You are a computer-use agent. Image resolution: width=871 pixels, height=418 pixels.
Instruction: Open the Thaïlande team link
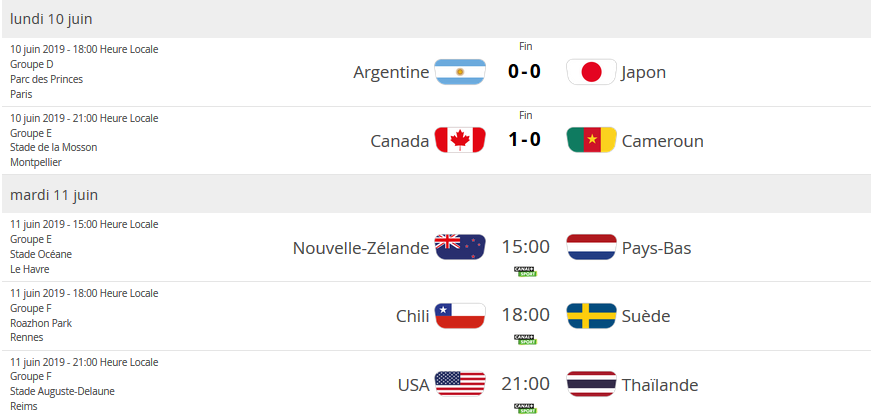pos(659,385)
